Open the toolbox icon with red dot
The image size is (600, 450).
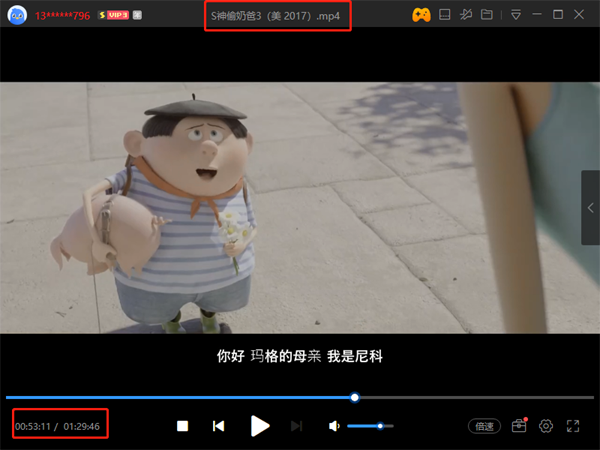[x=518, y=426]
